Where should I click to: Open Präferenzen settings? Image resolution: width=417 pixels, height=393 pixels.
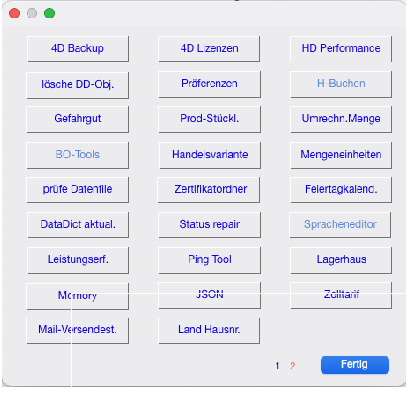[x=209, y=84]
